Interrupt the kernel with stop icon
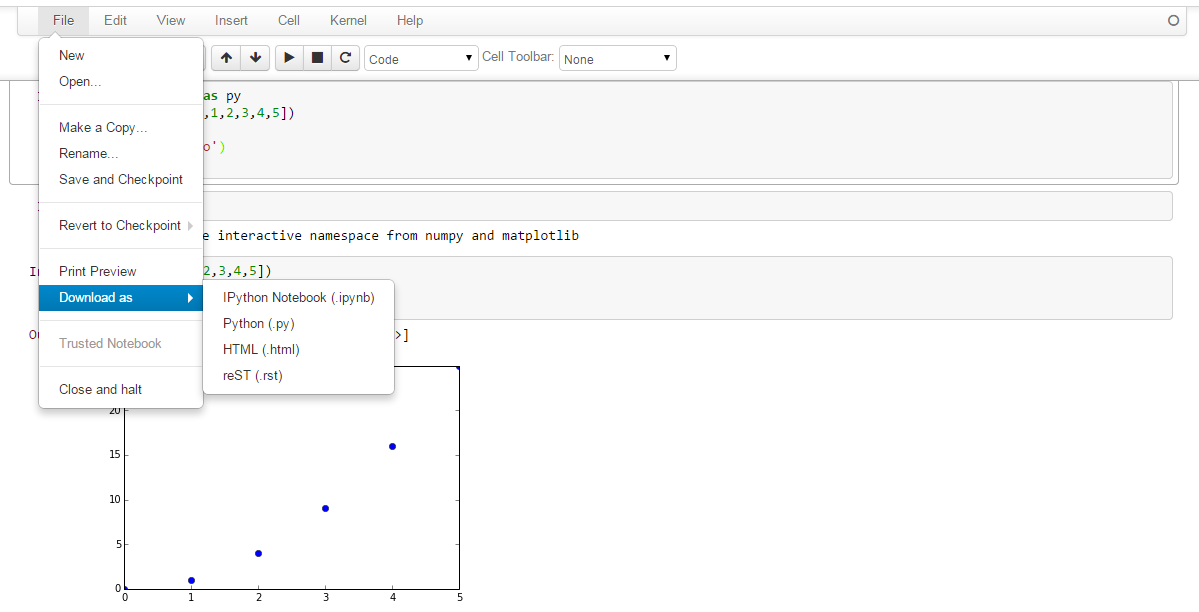This screenshot has height=612, width=1199. click(x=317, y=58)
